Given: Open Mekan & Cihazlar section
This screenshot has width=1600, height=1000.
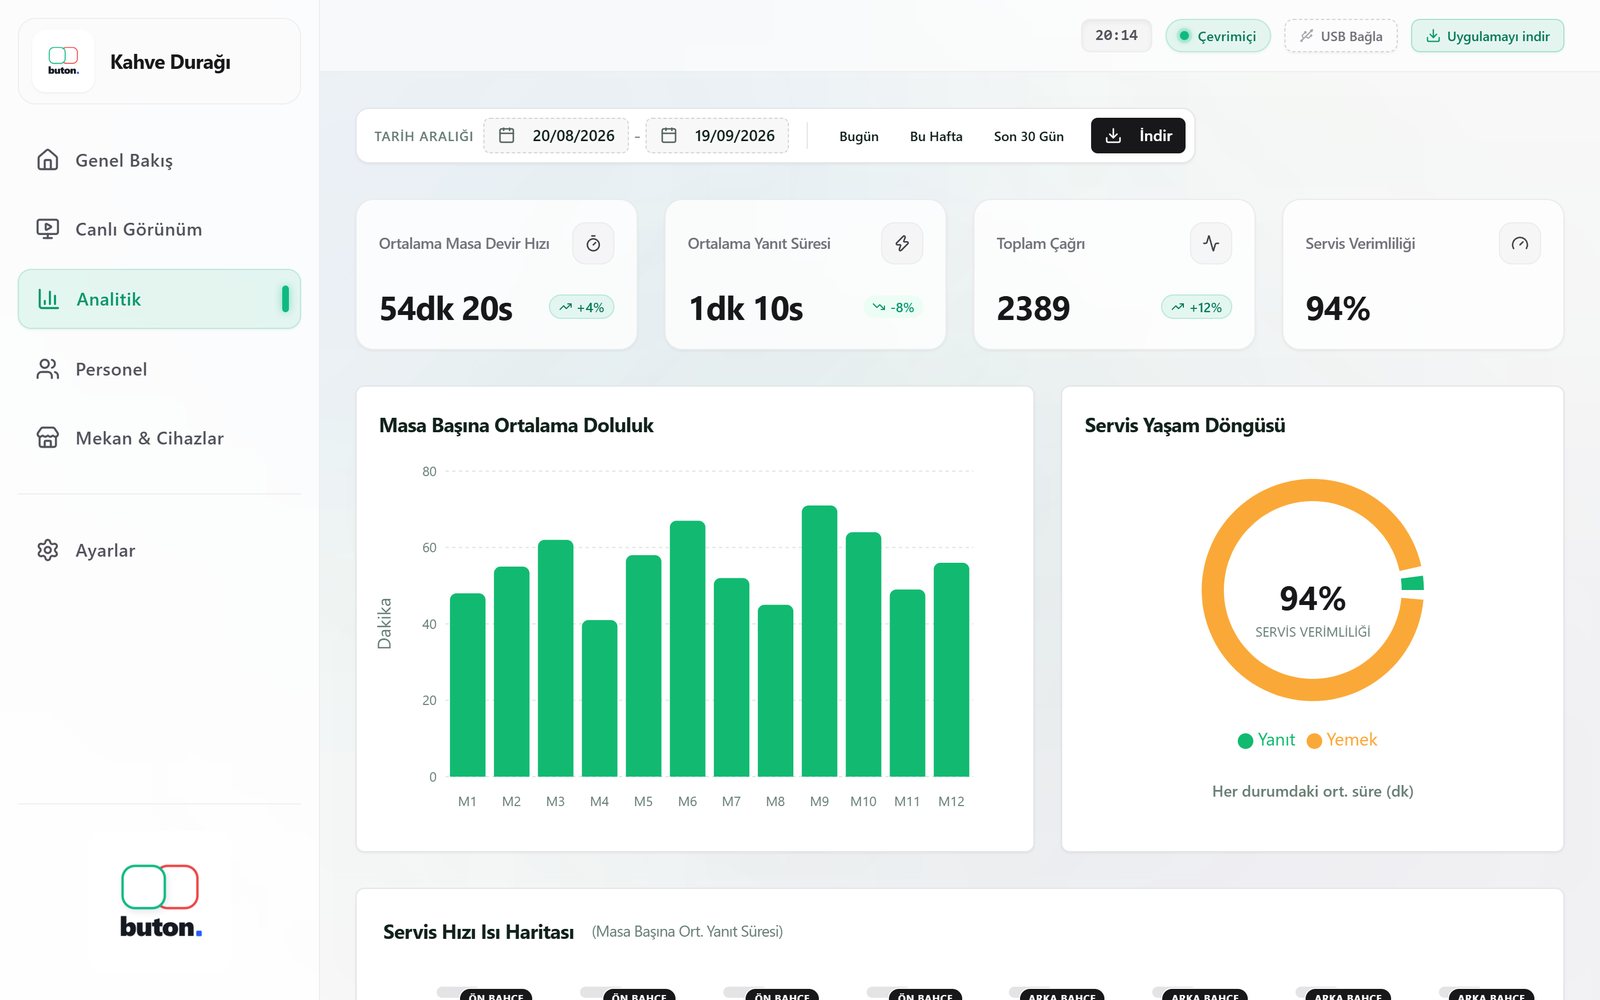Looking at the screenshot, I should click(x=159, y=438).
